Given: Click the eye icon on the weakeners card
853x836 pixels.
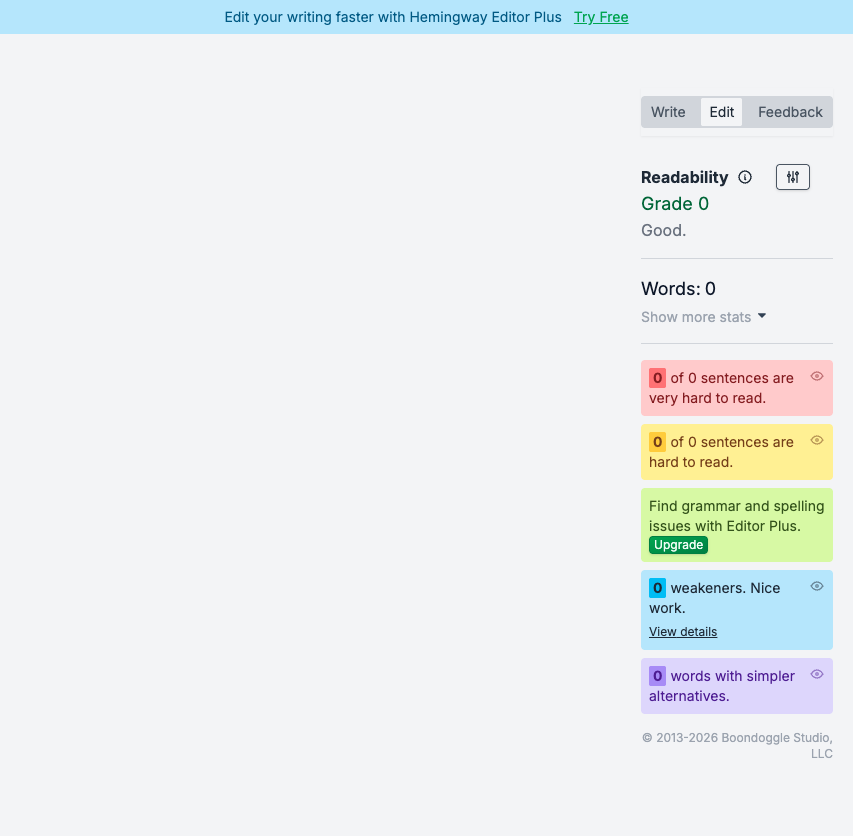Looking at the screenshot, I should (x=816, y=586).
